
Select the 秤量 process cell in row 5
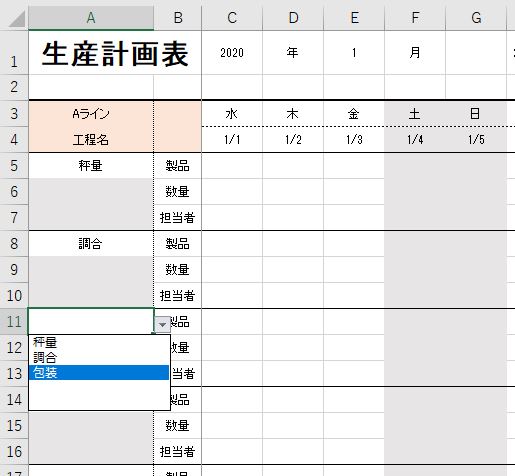point(91,166)
